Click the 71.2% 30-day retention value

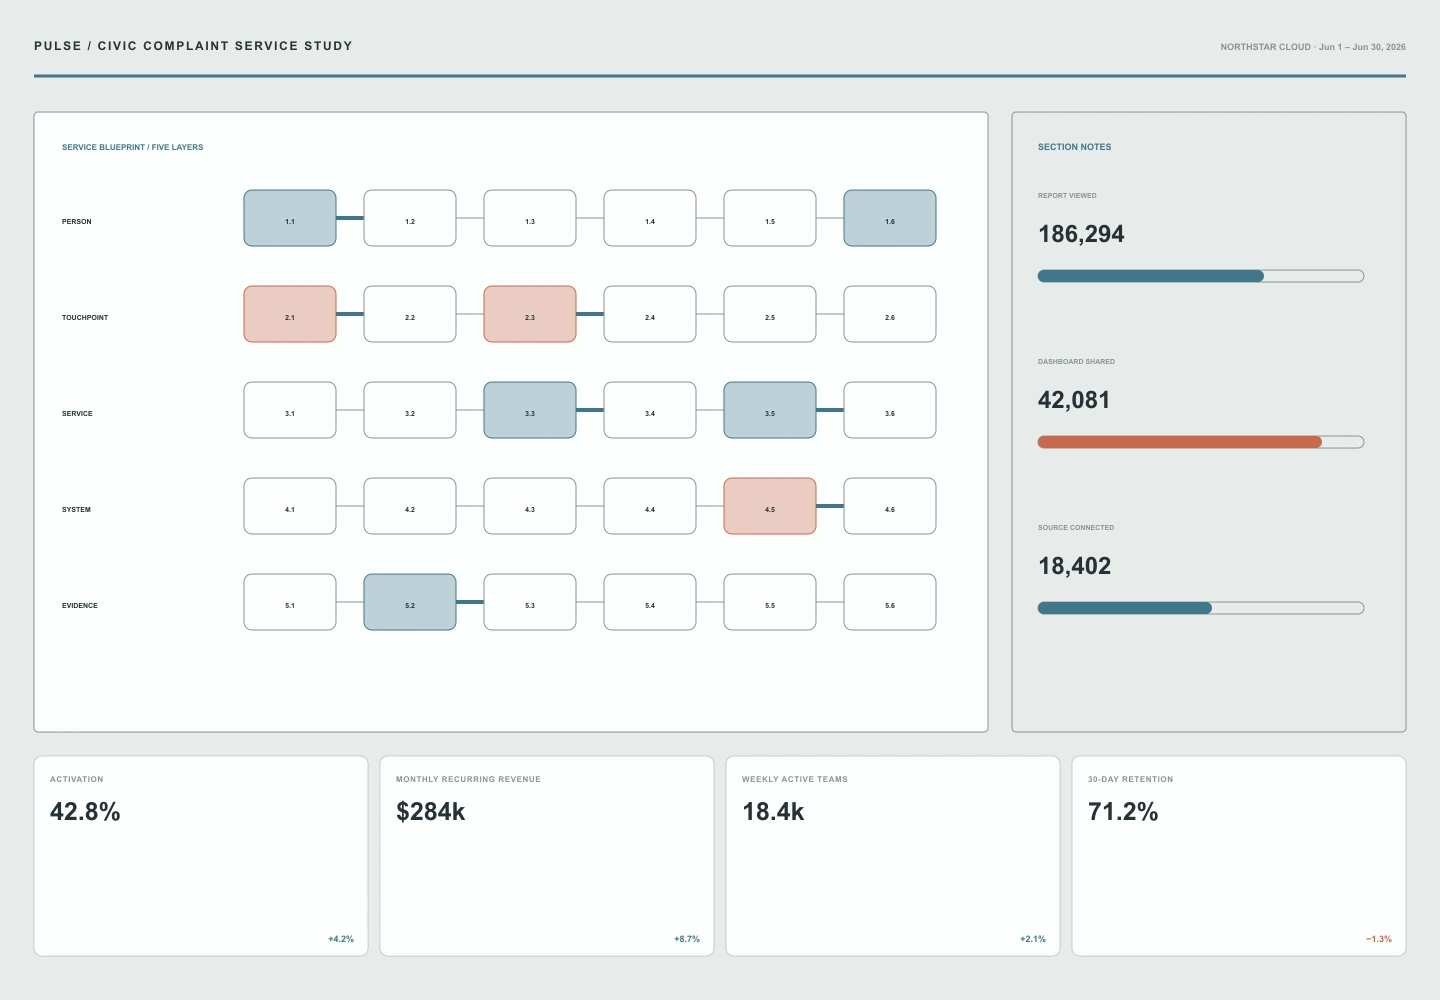(x=1123, y=812)
